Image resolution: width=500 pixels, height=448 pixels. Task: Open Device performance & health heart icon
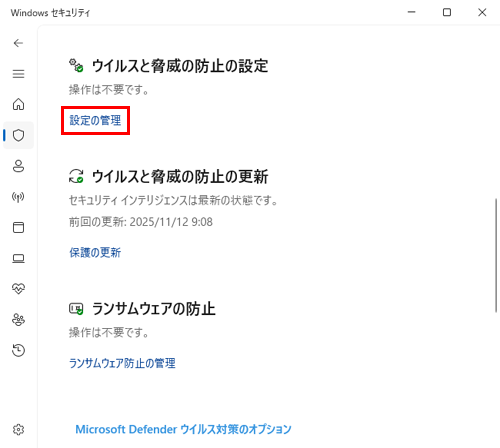pyautogui.click(x=18, y=289)
